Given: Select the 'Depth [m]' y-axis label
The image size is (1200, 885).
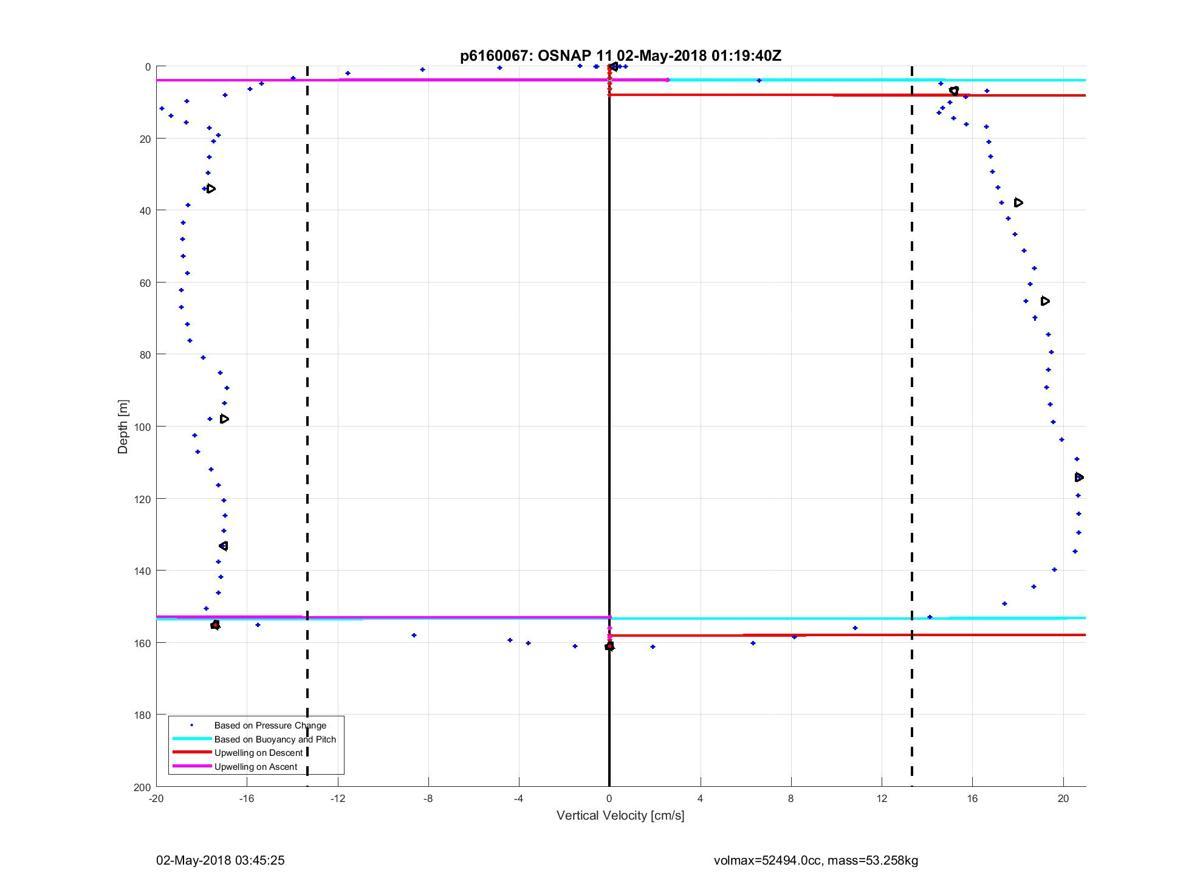Looking at the screenshot, I should click(123, 427).
